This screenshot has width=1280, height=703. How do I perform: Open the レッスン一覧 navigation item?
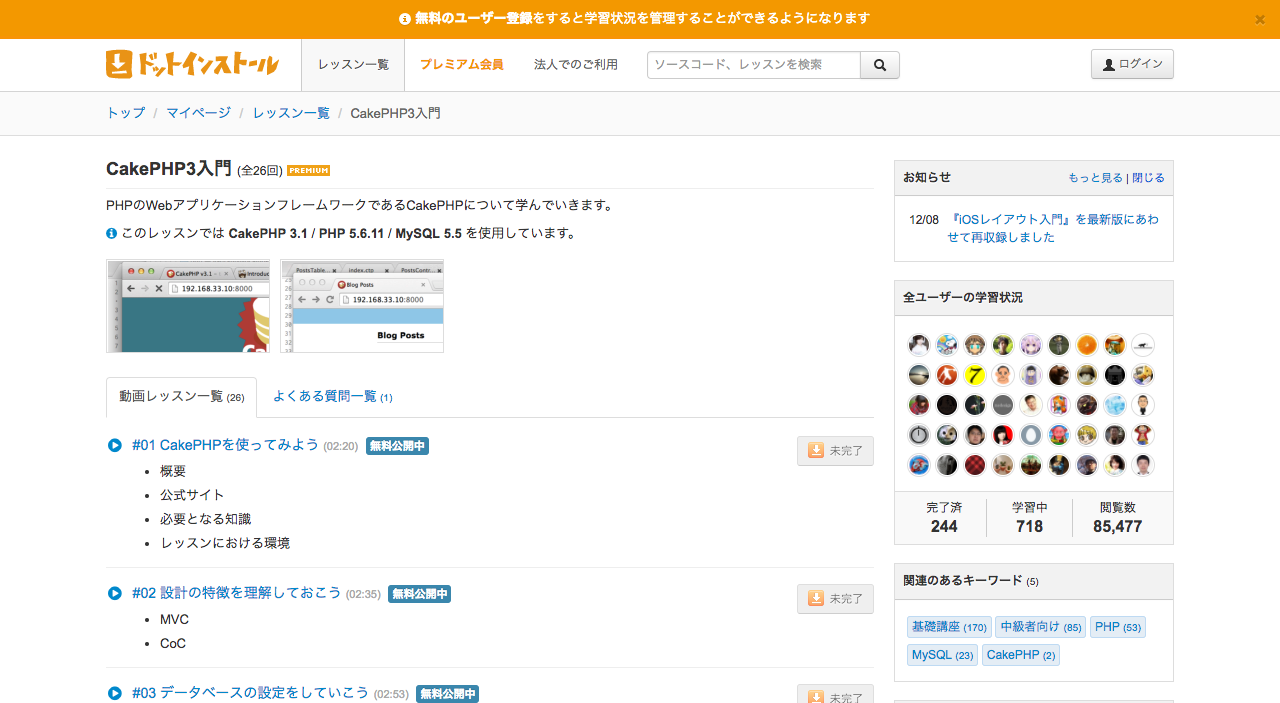(x=353, y=65)
